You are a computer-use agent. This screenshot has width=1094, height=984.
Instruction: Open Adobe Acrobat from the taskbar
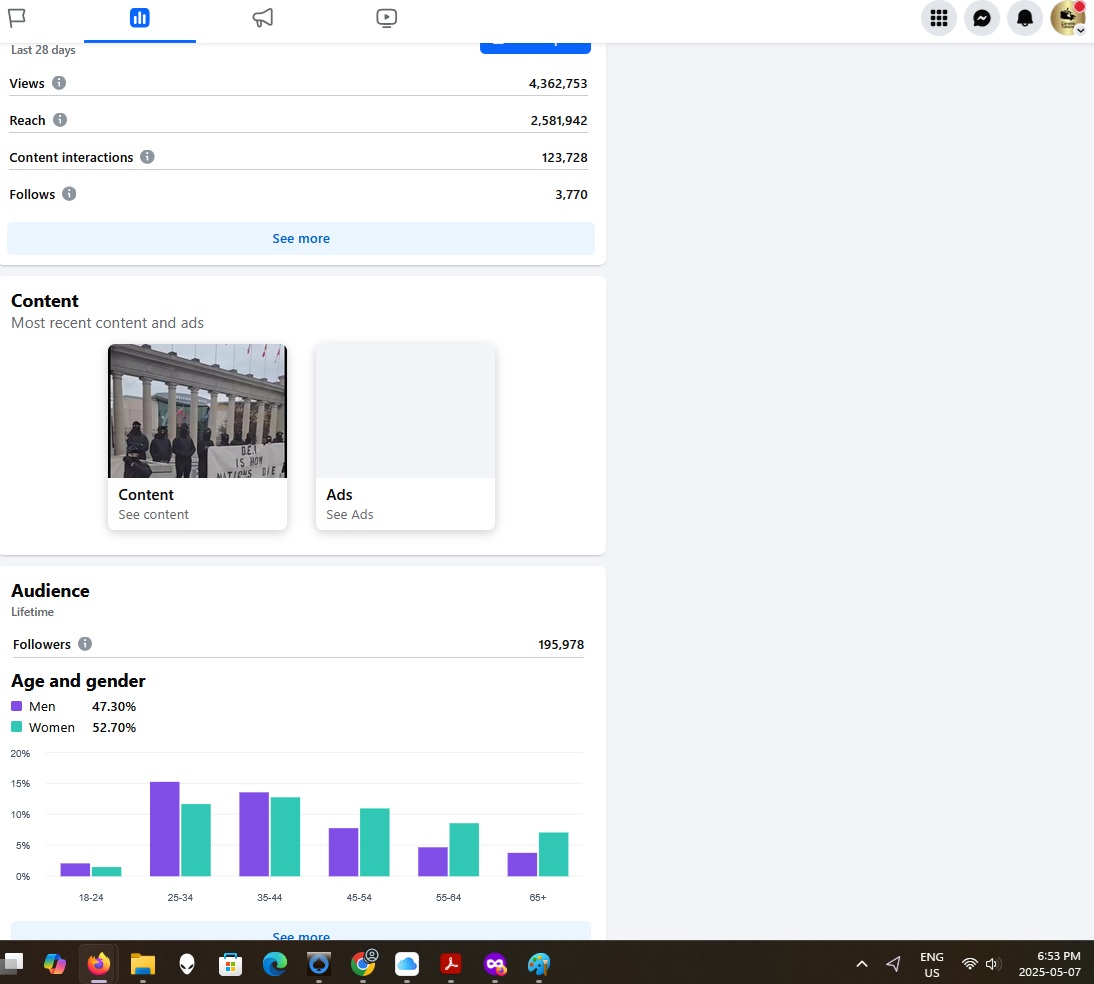(x=451, y=964)
